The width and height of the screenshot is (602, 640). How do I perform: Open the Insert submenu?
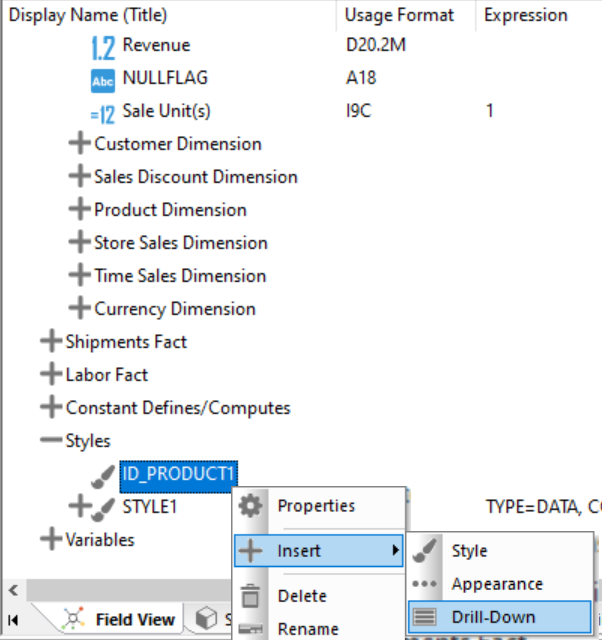pyautogui.click(x=319, y=551)
